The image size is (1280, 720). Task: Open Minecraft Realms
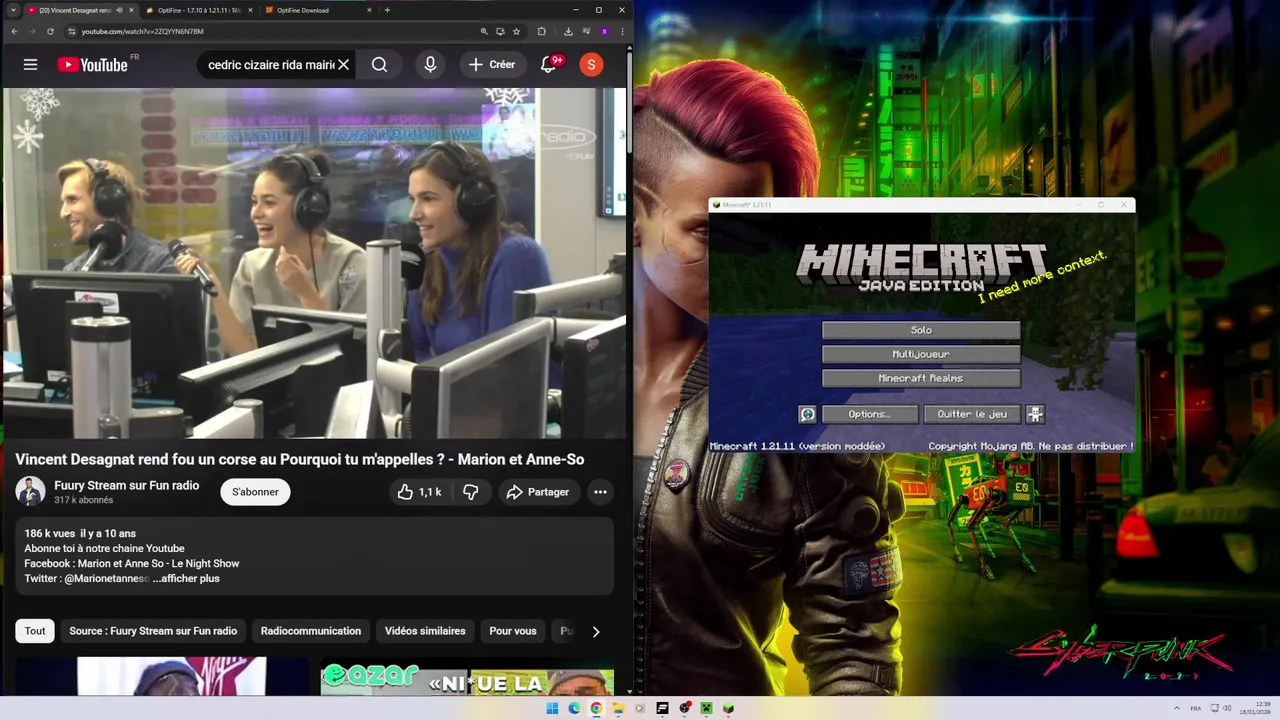pos(921,378)
